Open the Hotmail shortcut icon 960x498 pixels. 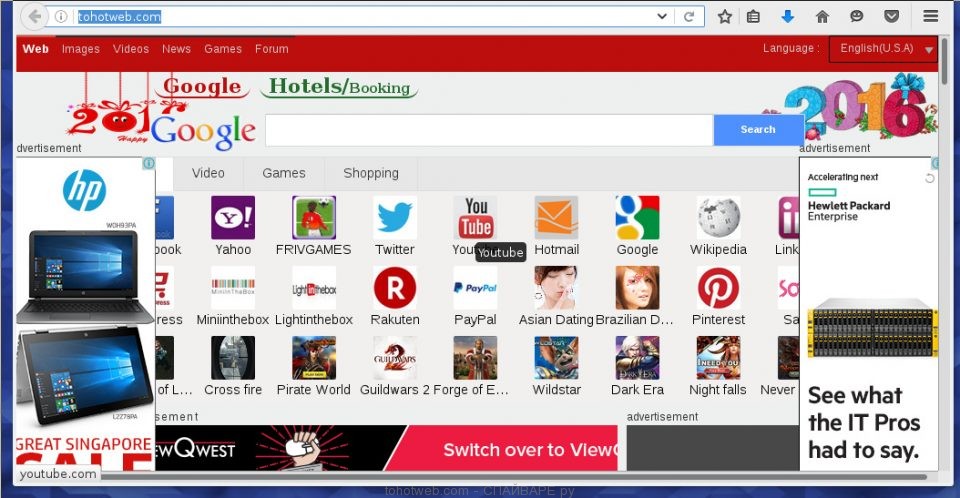tap(557, 217)
